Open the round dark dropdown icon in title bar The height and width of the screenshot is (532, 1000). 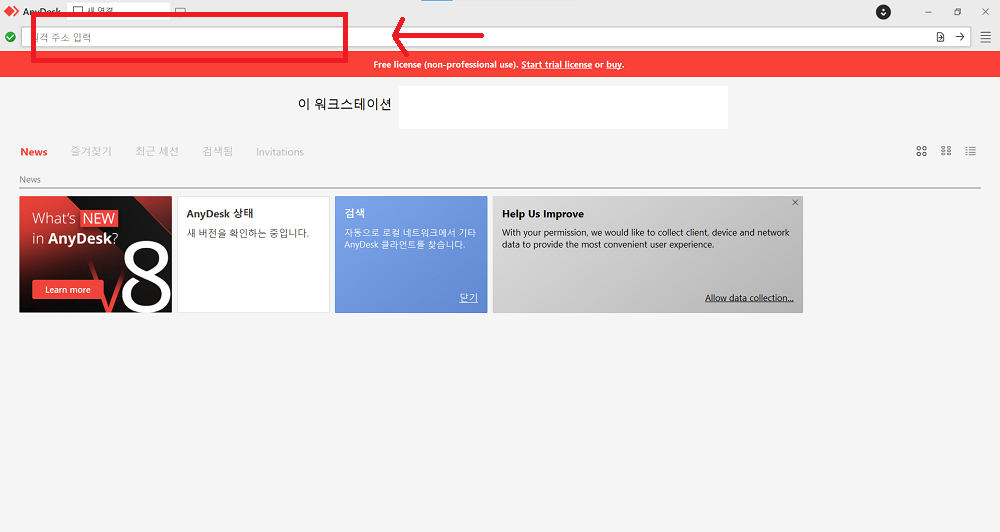tap(883, 12)
